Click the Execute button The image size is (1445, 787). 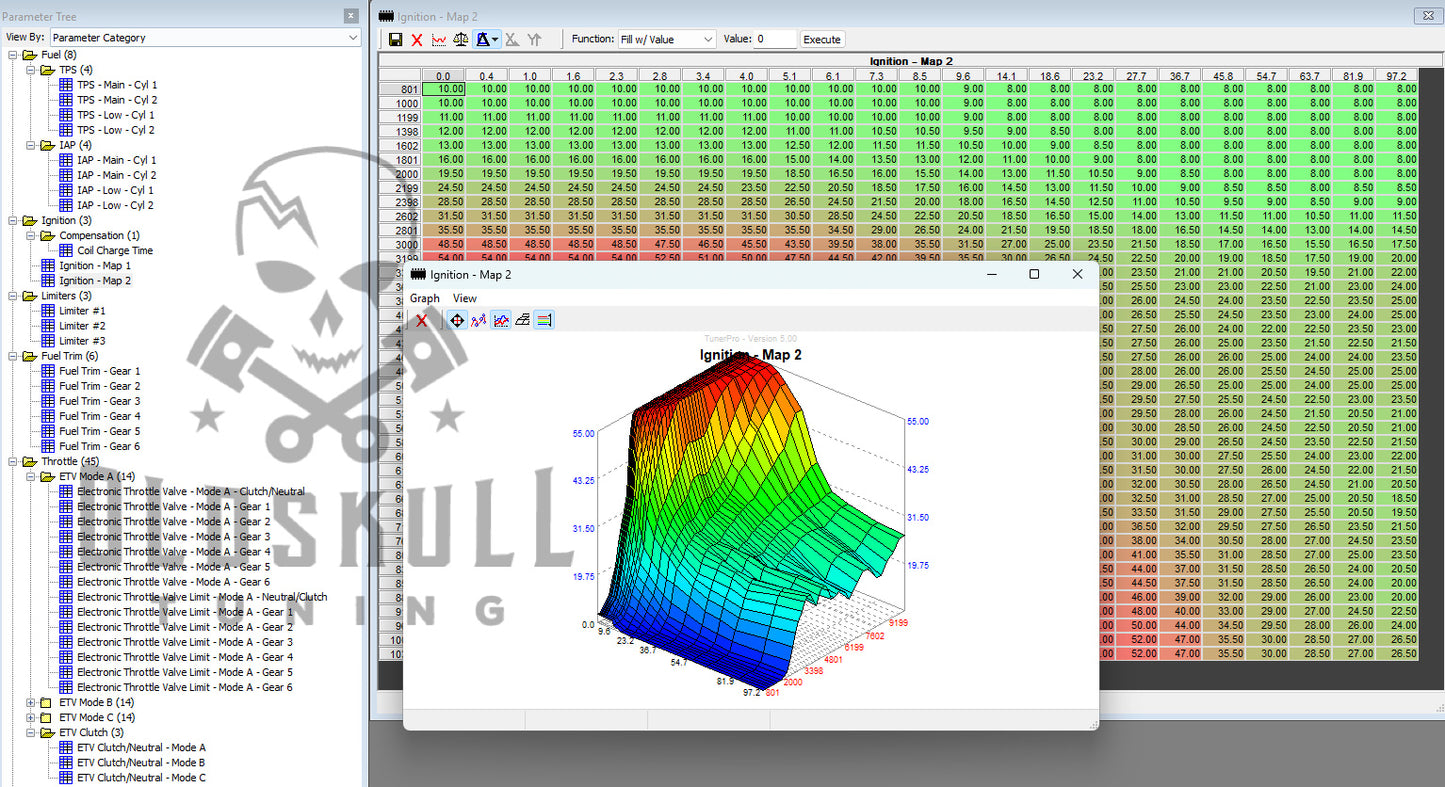(x=821, y=39)
